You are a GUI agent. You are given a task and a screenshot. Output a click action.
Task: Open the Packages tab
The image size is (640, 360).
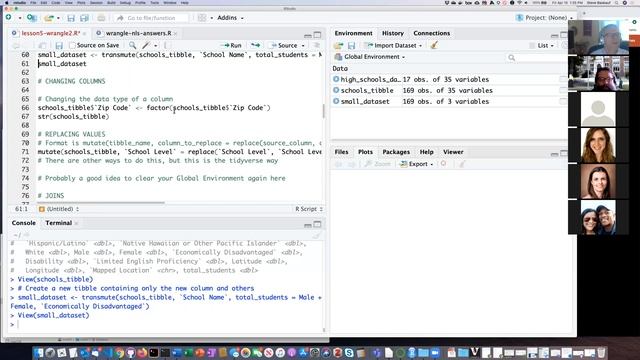(396, 152)
